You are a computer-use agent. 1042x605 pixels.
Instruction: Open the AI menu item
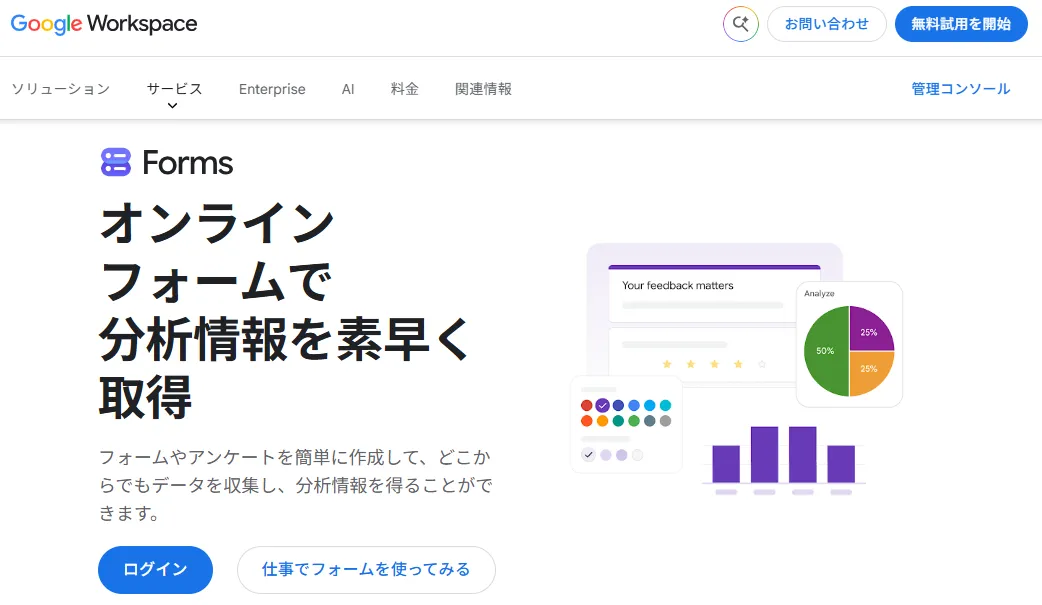coord(348,89)
